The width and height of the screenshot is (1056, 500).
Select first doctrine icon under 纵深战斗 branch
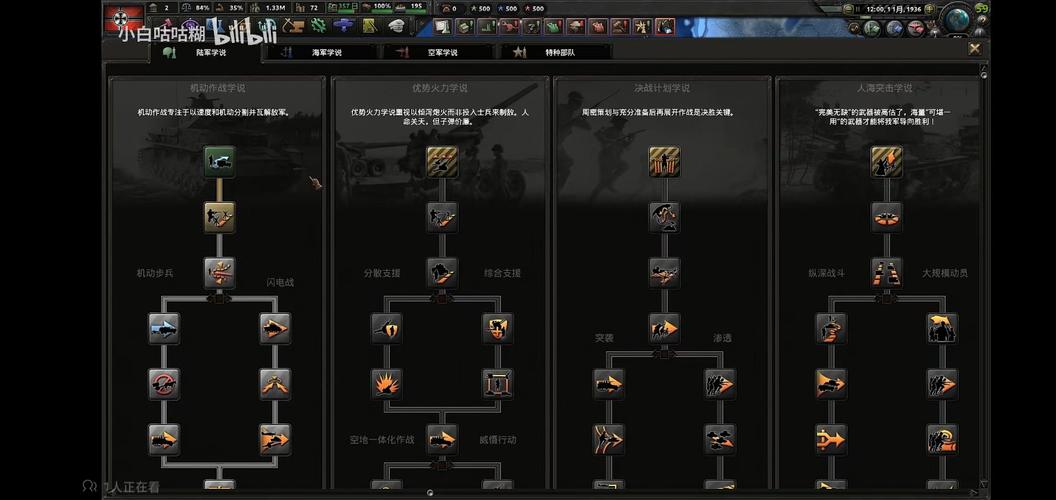pyautogui.click(x=830, y=327)
